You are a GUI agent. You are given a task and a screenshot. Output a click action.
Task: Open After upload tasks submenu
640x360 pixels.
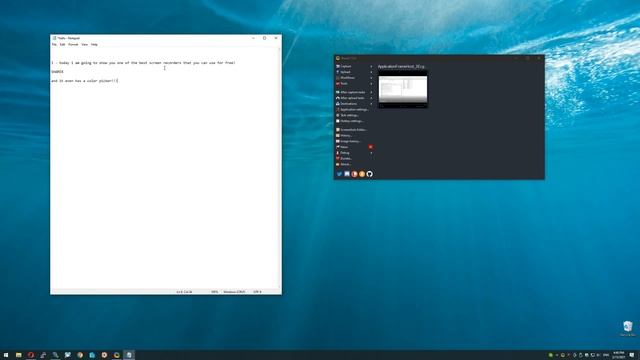click(x=353, y=98)
